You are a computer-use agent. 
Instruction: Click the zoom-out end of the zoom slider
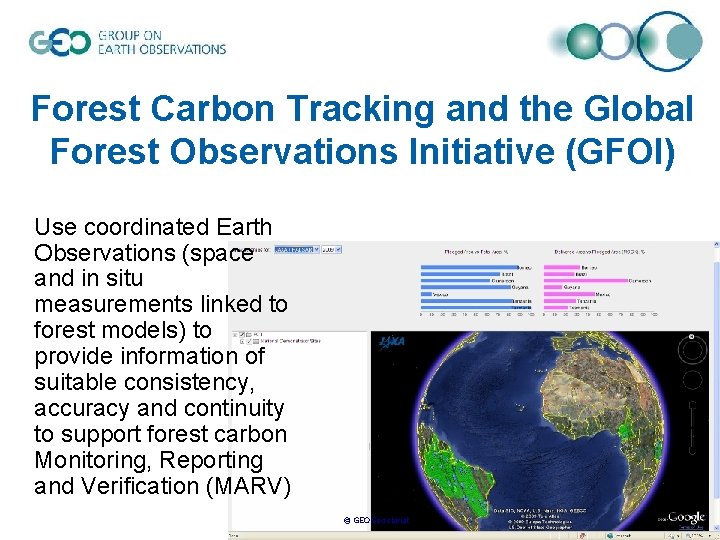click(692, 453)
